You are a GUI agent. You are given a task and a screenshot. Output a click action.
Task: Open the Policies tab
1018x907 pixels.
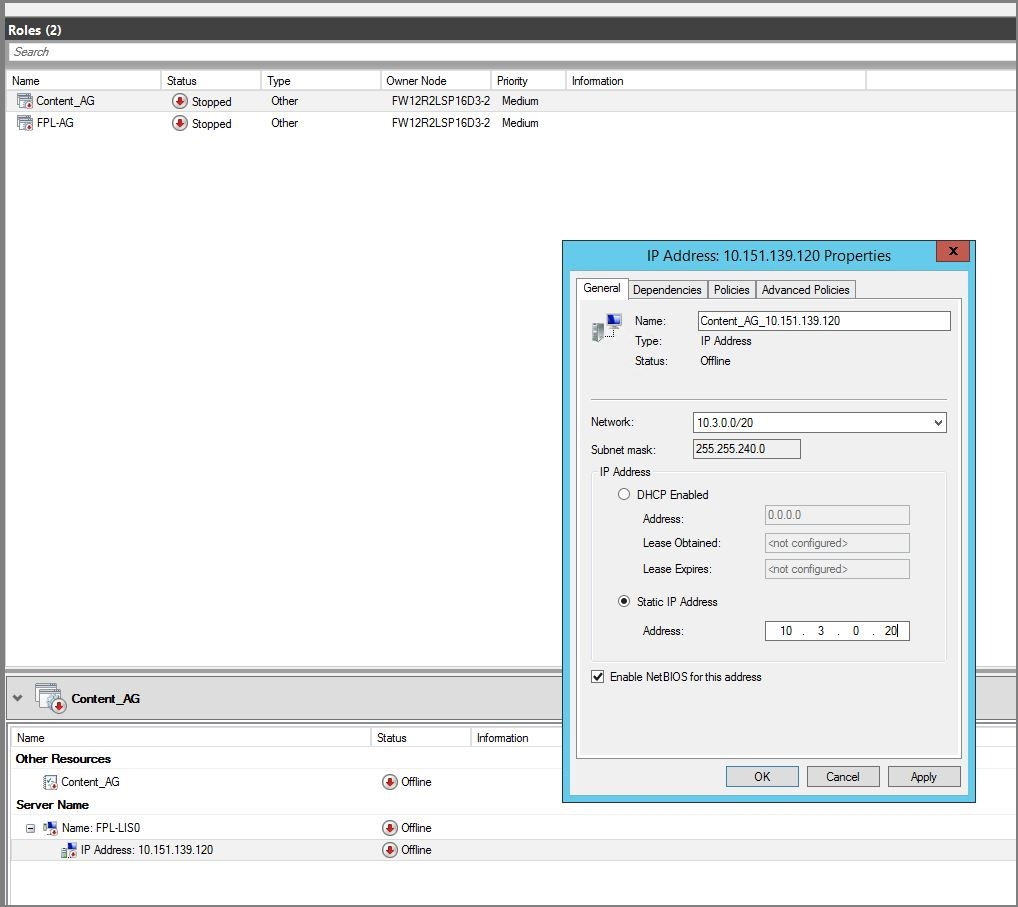731,290
